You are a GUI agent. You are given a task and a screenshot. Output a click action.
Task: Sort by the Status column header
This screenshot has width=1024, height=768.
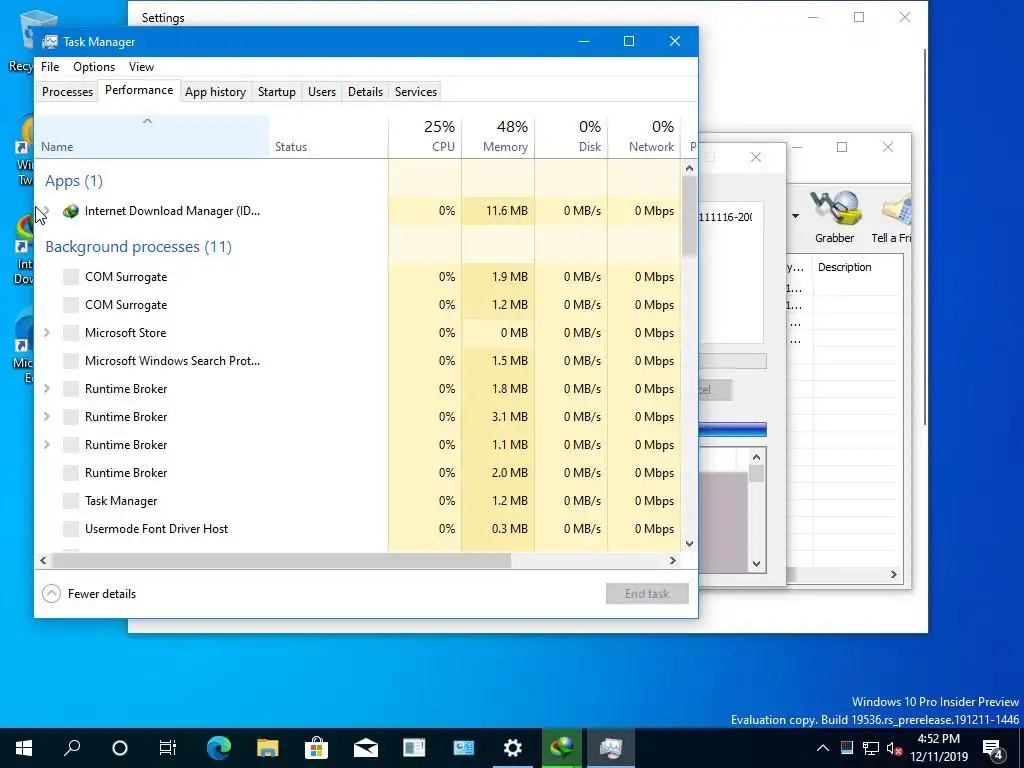(x=328, y=137)
